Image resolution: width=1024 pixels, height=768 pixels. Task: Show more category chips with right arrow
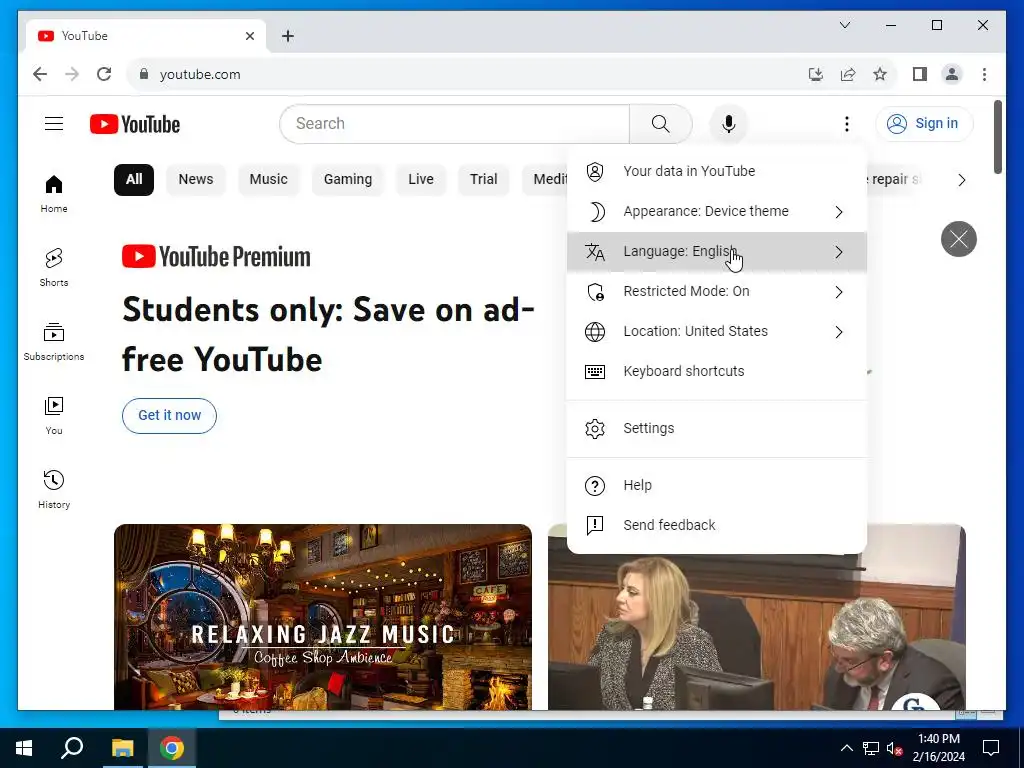(x=961, y=180)
